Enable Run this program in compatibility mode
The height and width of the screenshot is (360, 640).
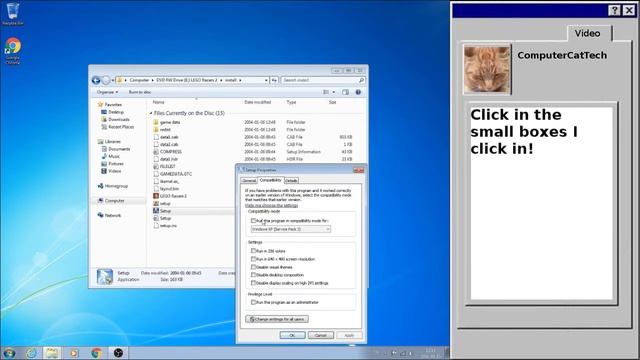coord(253,220)
